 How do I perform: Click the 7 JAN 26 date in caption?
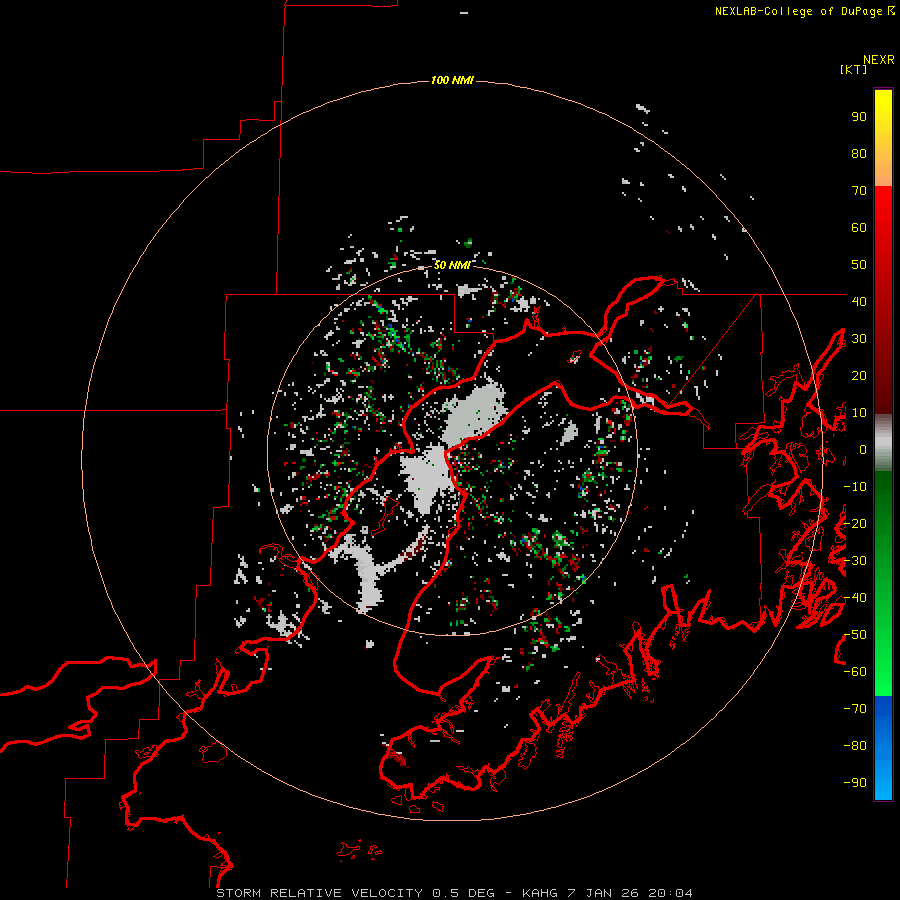[x=603, y=893]
